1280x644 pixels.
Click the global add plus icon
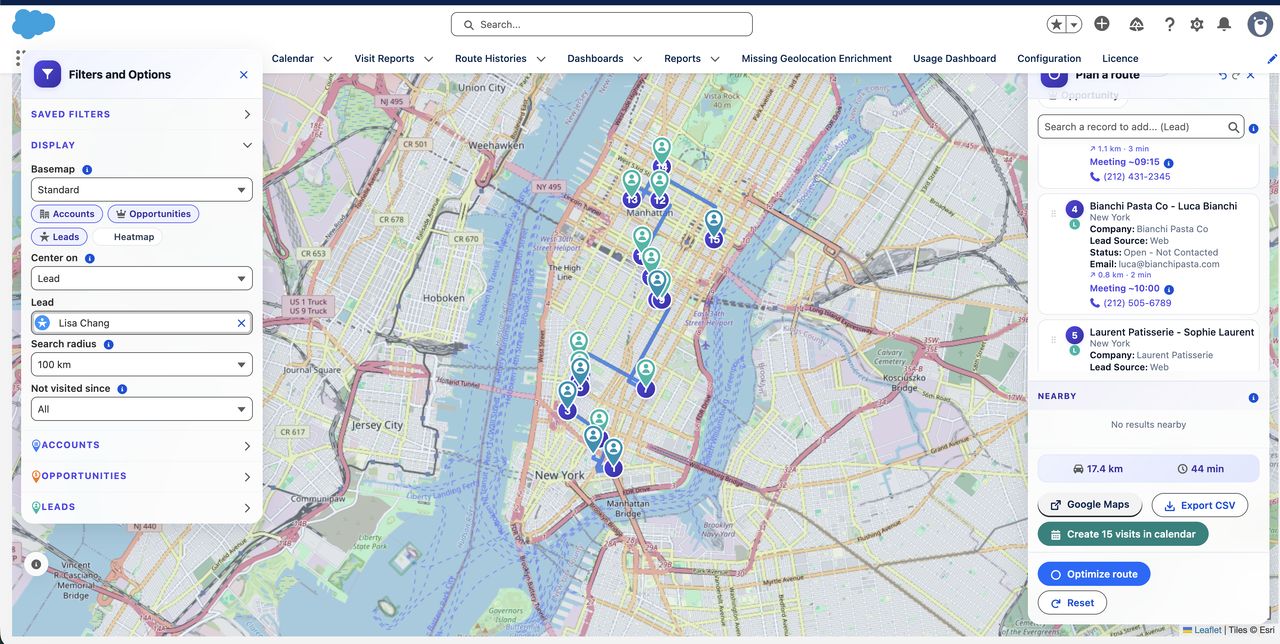1101,24
